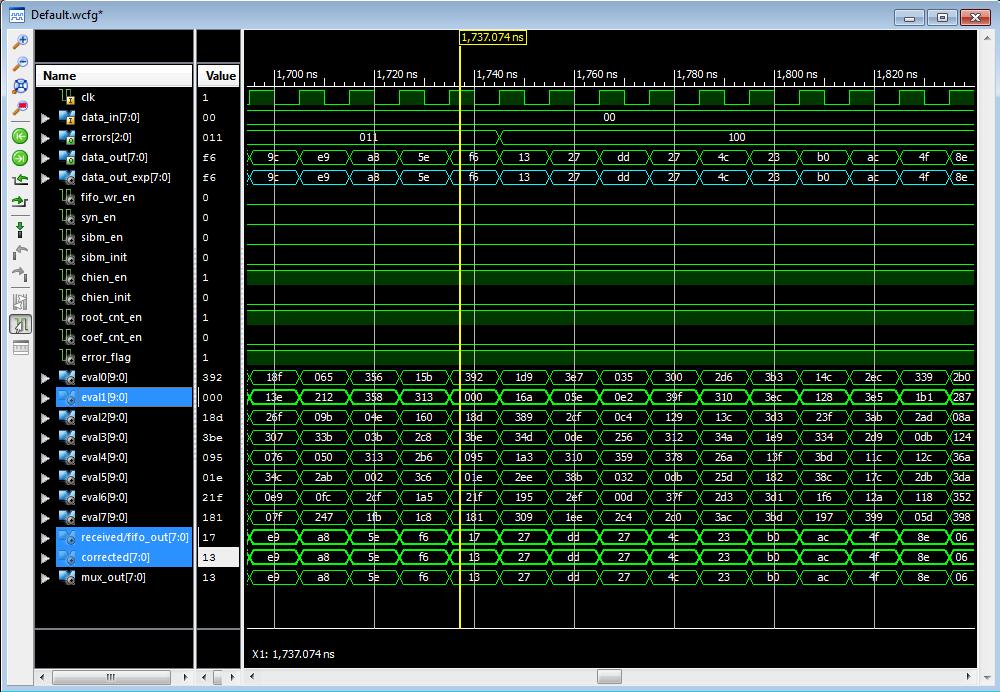Image resolution: width=1000 pixels, height=692 pixels.
Task: Click the Zoom Out magnifier icon
Action: [20, 63]
